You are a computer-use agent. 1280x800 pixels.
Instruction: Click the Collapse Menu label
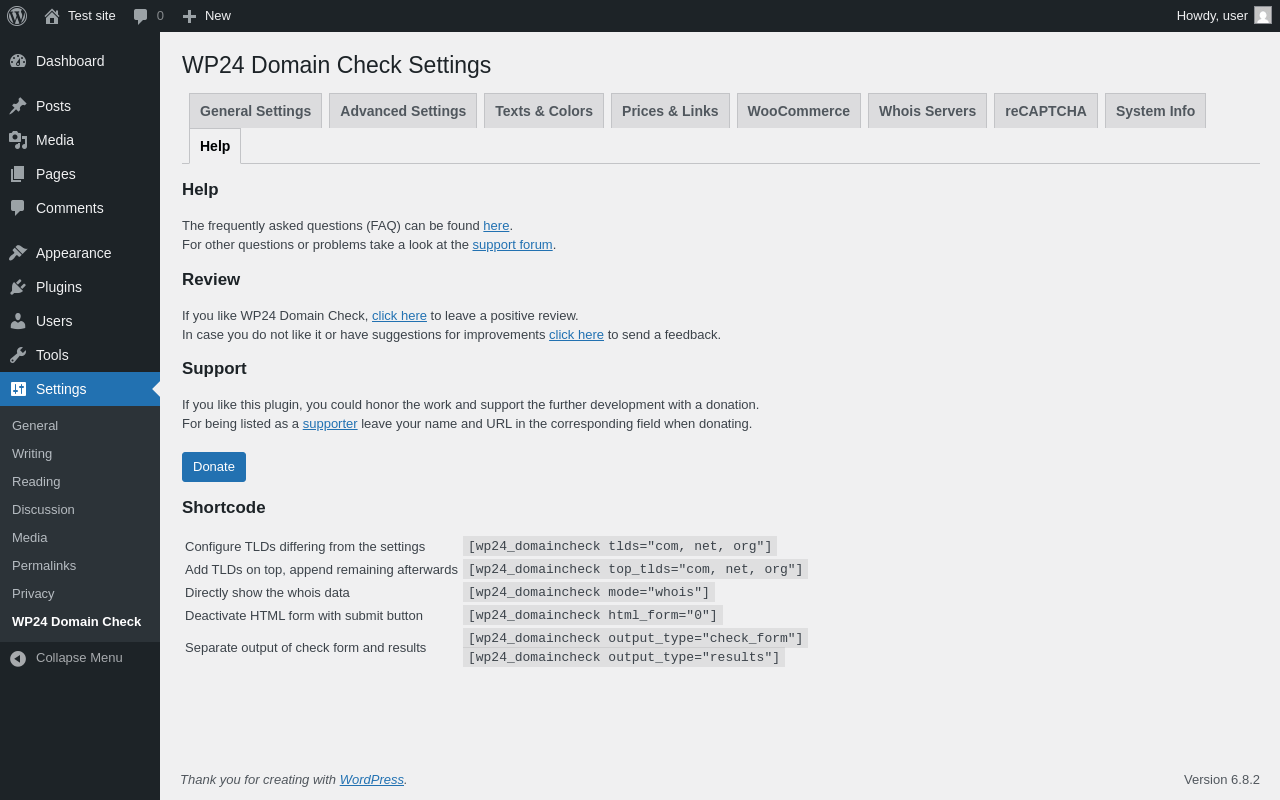pos(79,658)
